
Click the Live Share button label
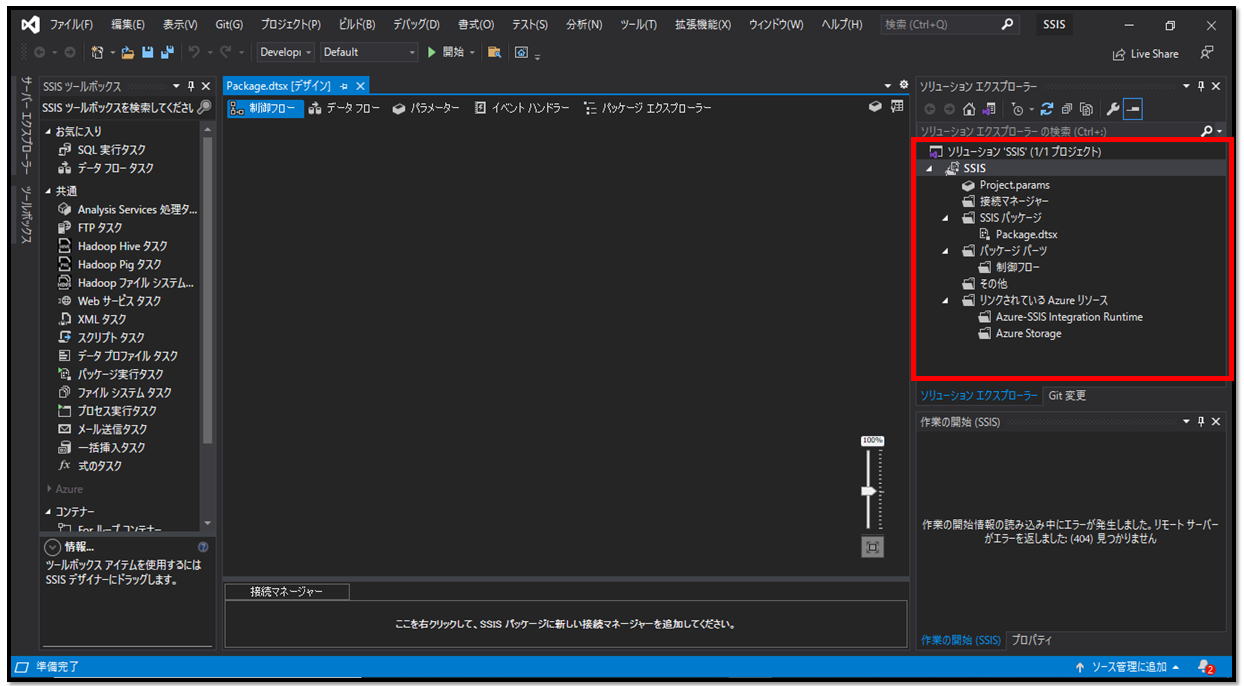1154,54
